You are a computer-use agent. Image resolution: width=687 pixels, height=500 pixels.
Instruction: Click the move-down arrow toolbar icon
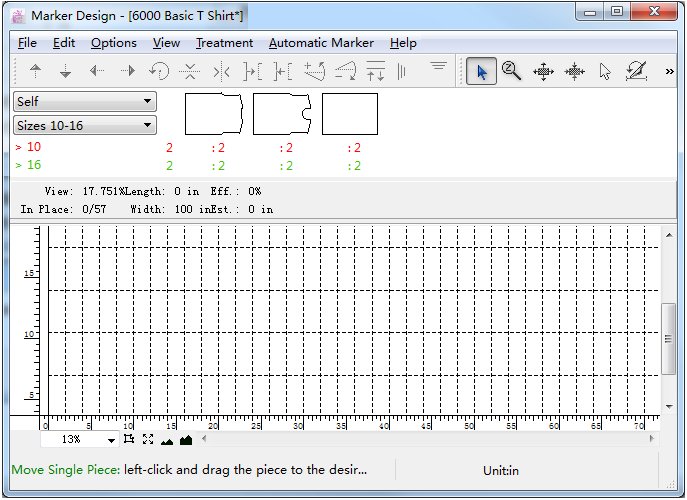coord(66,72)
